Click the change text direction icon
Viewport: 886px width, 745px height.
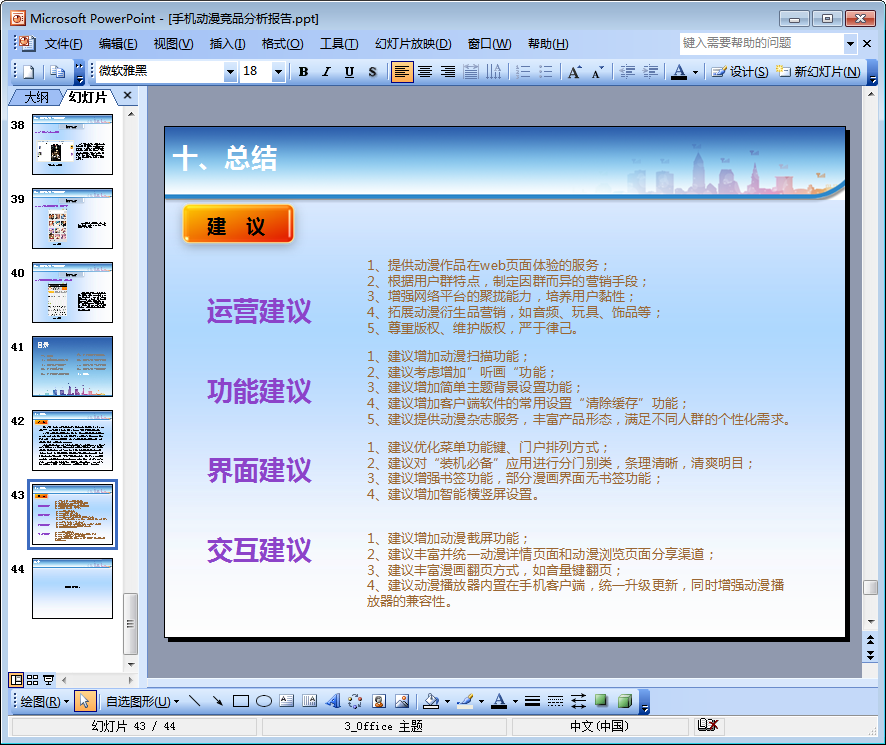click(x=493, y=72)
